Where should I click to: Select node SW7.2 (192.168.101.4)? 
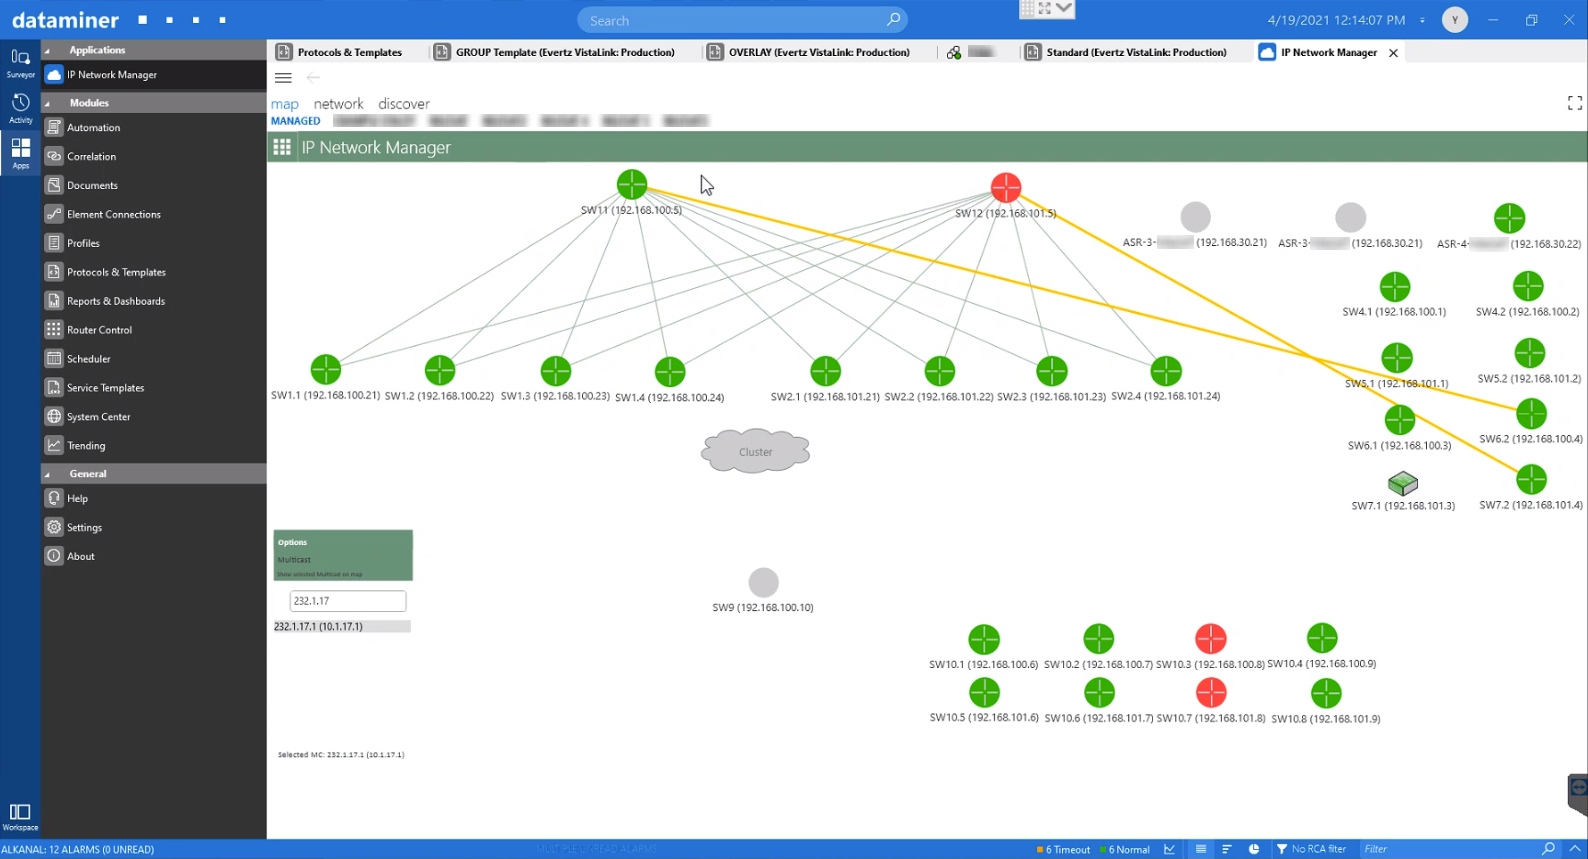point(1531,479)
